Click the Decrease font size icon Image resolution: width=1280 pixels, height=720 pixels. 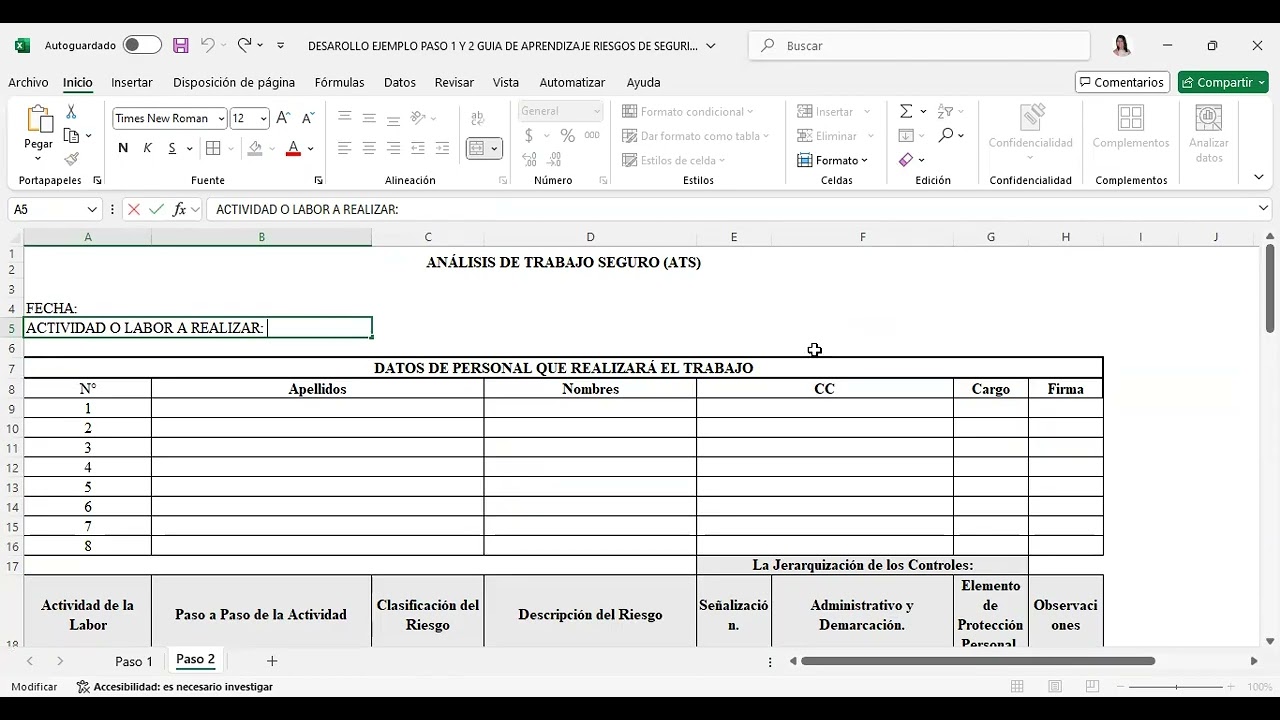click(x=308, y=118)
